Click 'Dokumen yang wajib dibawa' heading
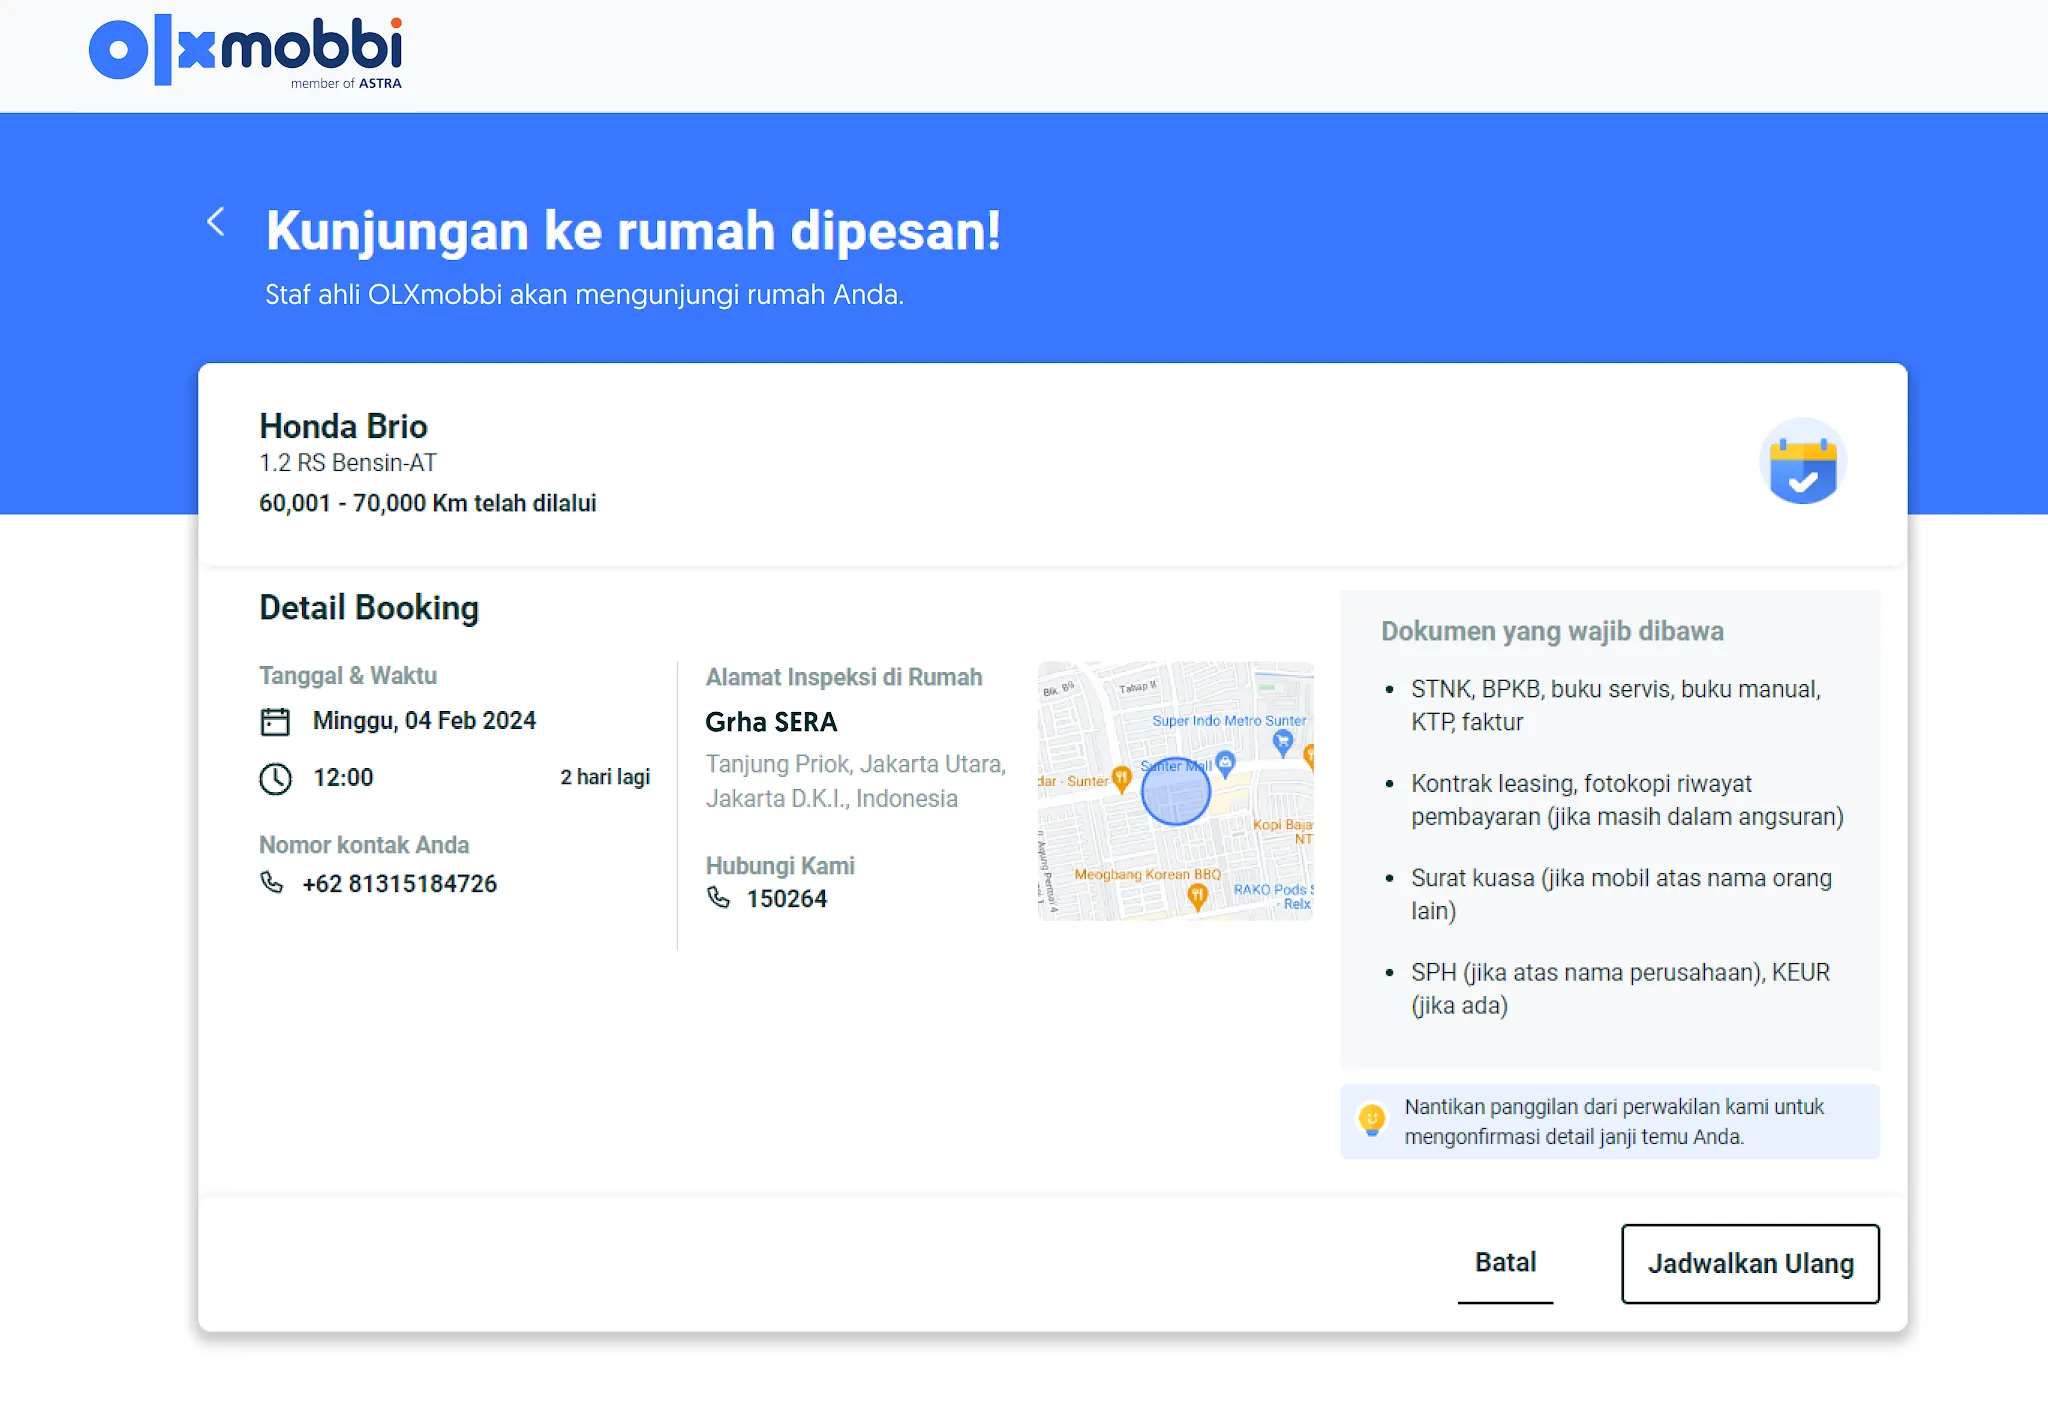 1552,631
